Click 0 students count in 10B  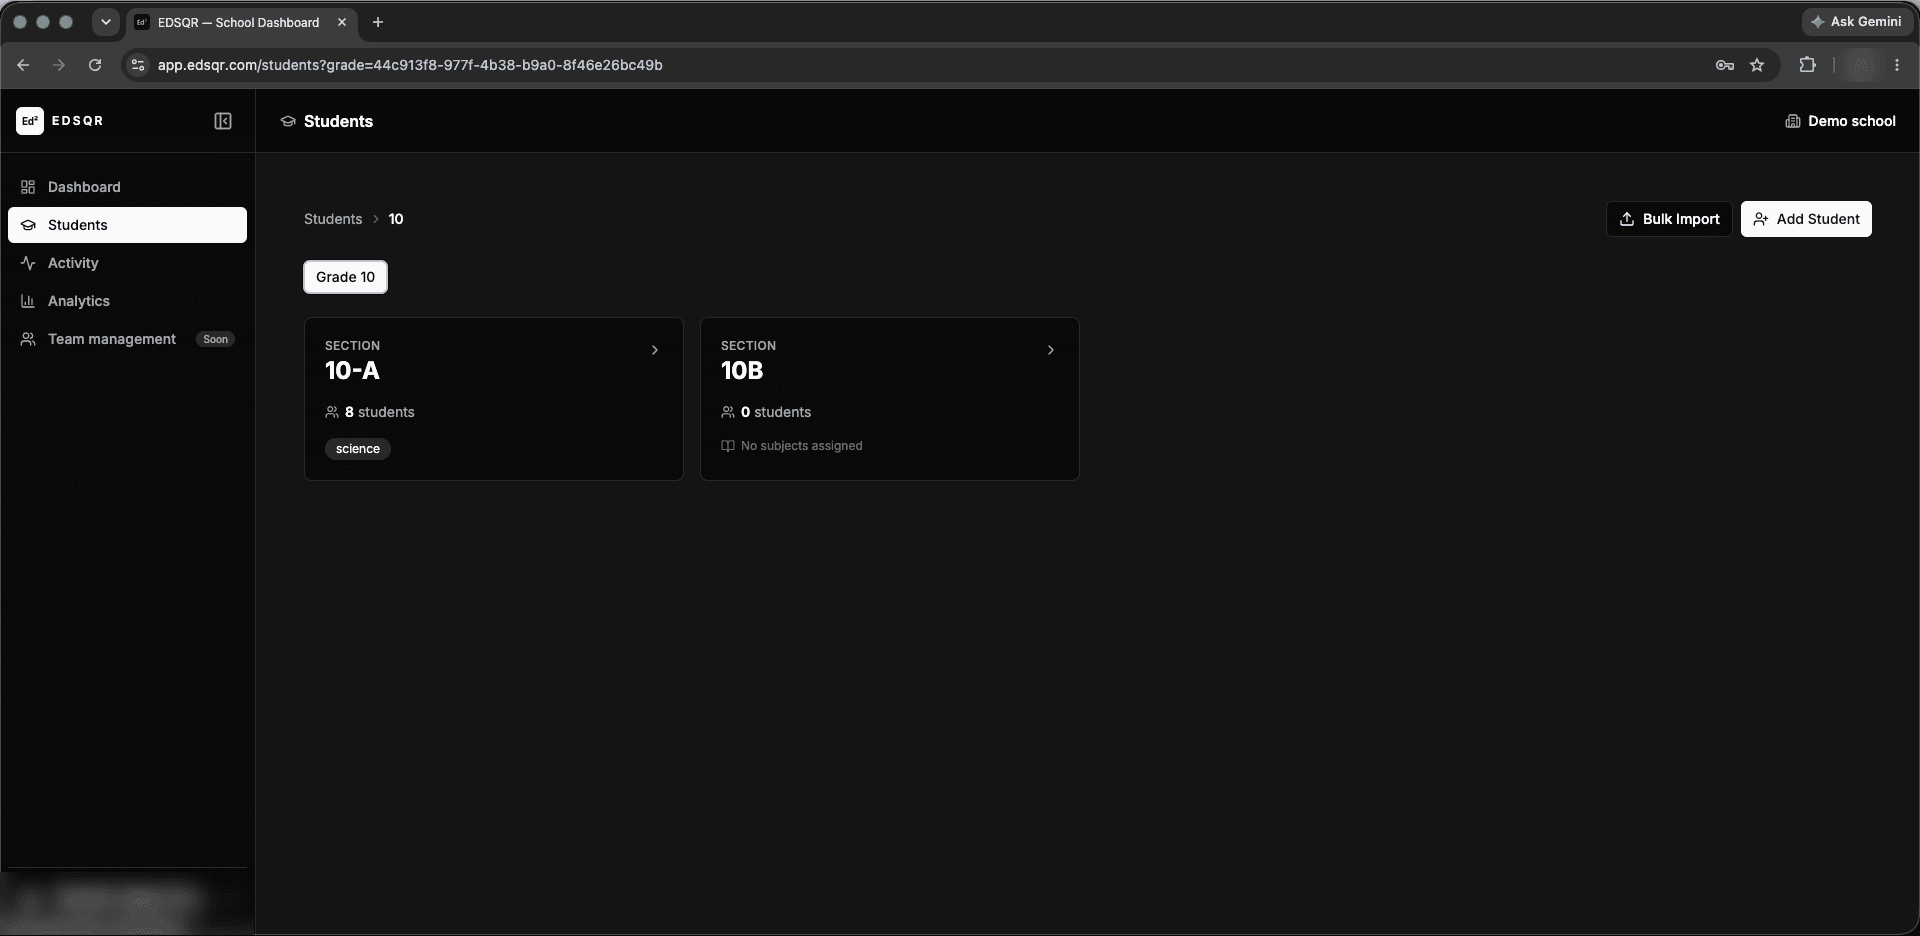click(x=766, y=412)
